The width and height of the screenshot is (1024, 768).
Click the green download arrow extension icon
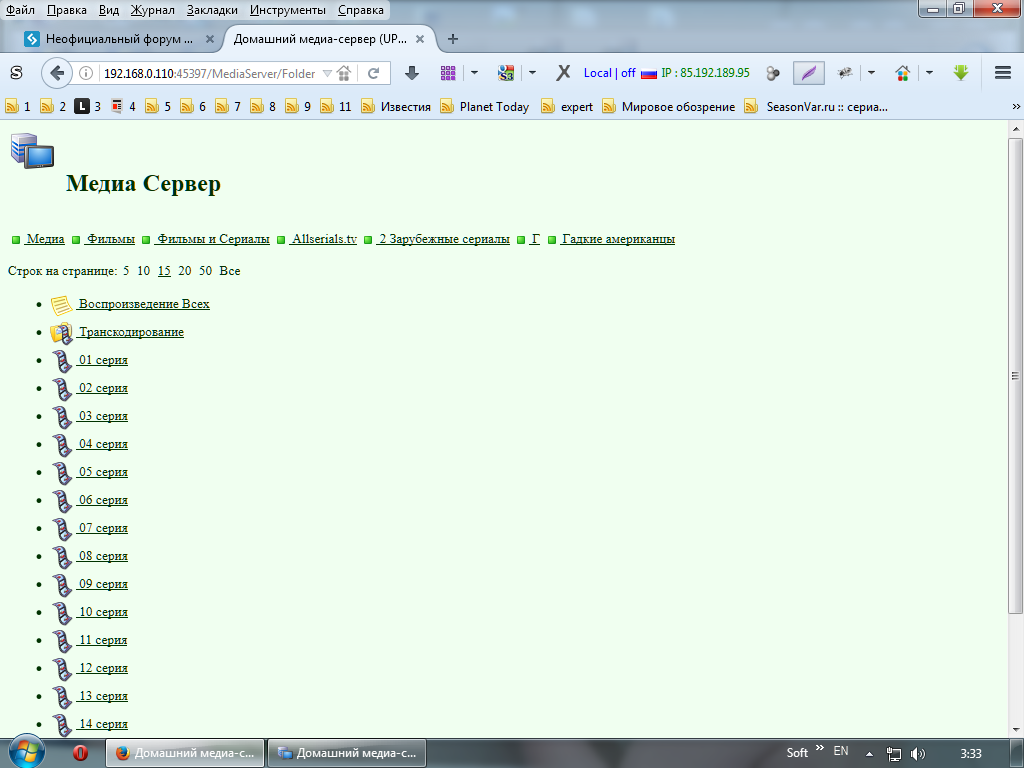[x=961, y=73]
